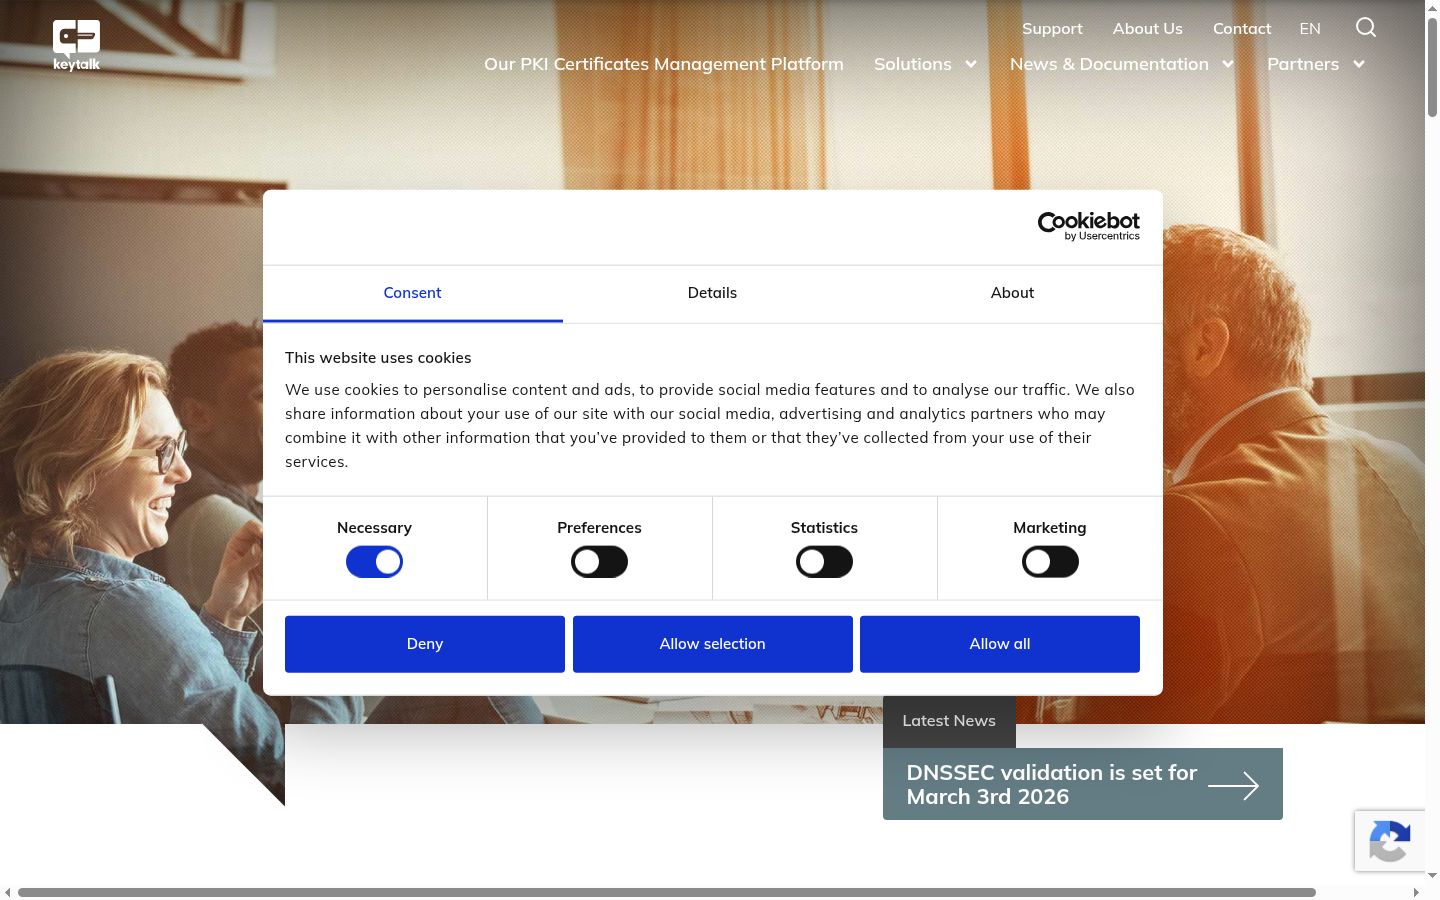Viewport: 1440px width, 900px height.
Task: Enable the Preferences cookies switch
Action: click(x=599, y=562)
